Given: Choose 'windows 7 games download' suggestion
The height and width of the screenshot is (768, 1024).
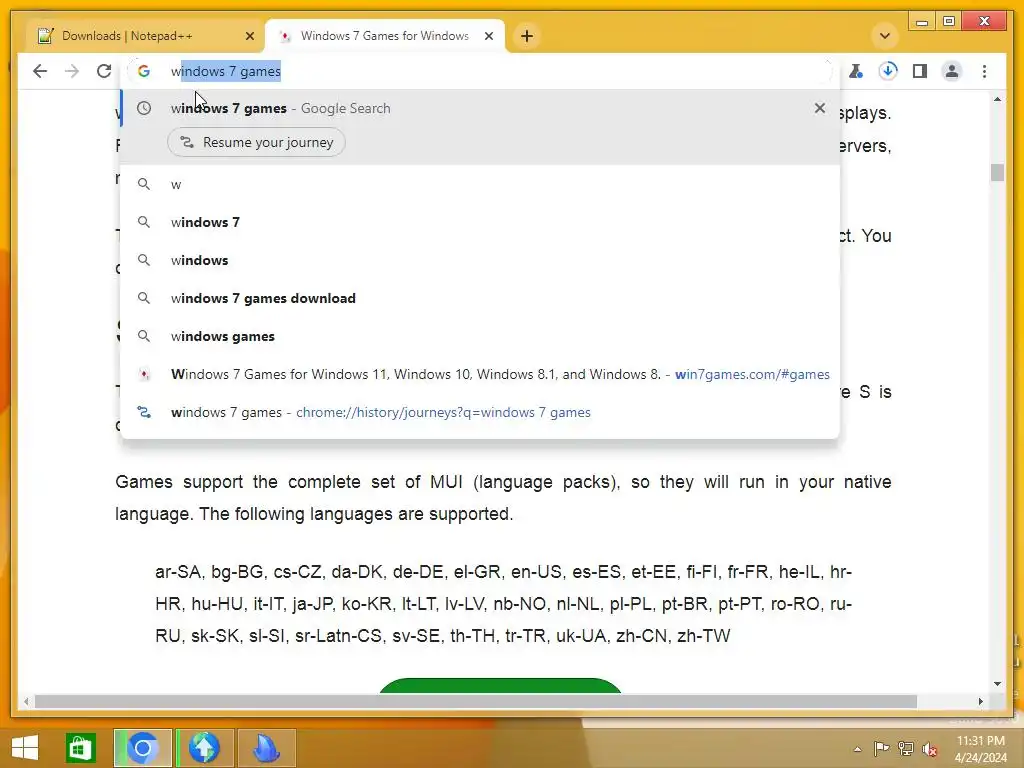Looking at the screenshot, I should [x=480, y=298].
